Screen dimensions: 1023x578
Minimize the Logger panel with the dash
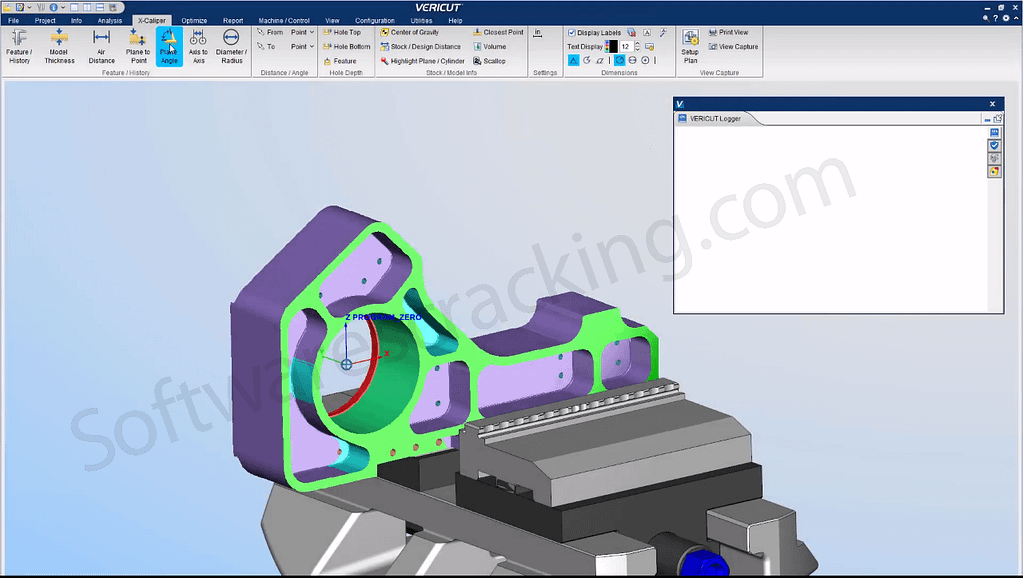pos(986,119)
